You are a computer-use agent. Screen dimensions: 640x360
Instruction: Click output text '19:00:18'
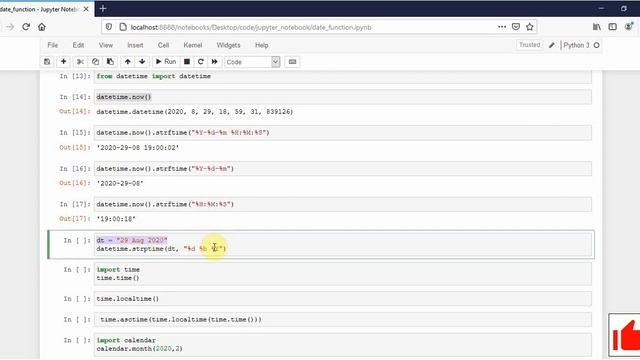116,219
